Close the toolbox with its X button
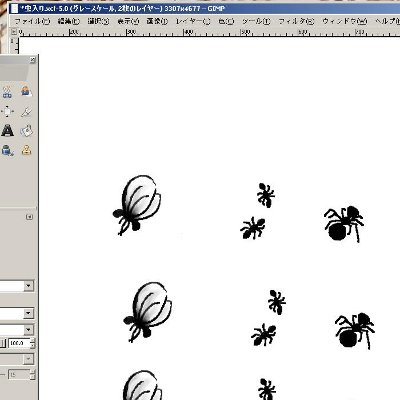 coord(32,60)
